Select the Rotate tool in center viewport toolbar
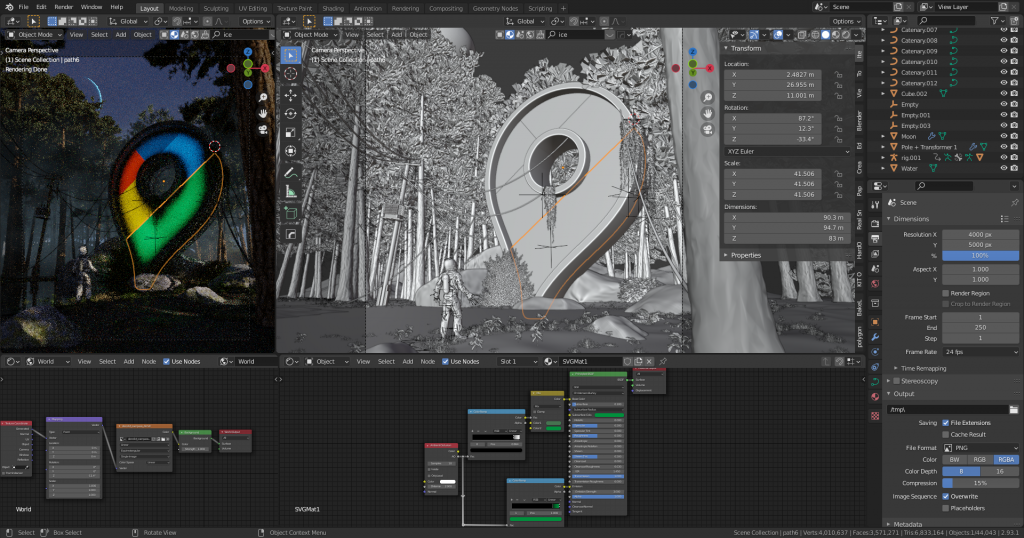1024x538 pixels. [x=291, y=114]
